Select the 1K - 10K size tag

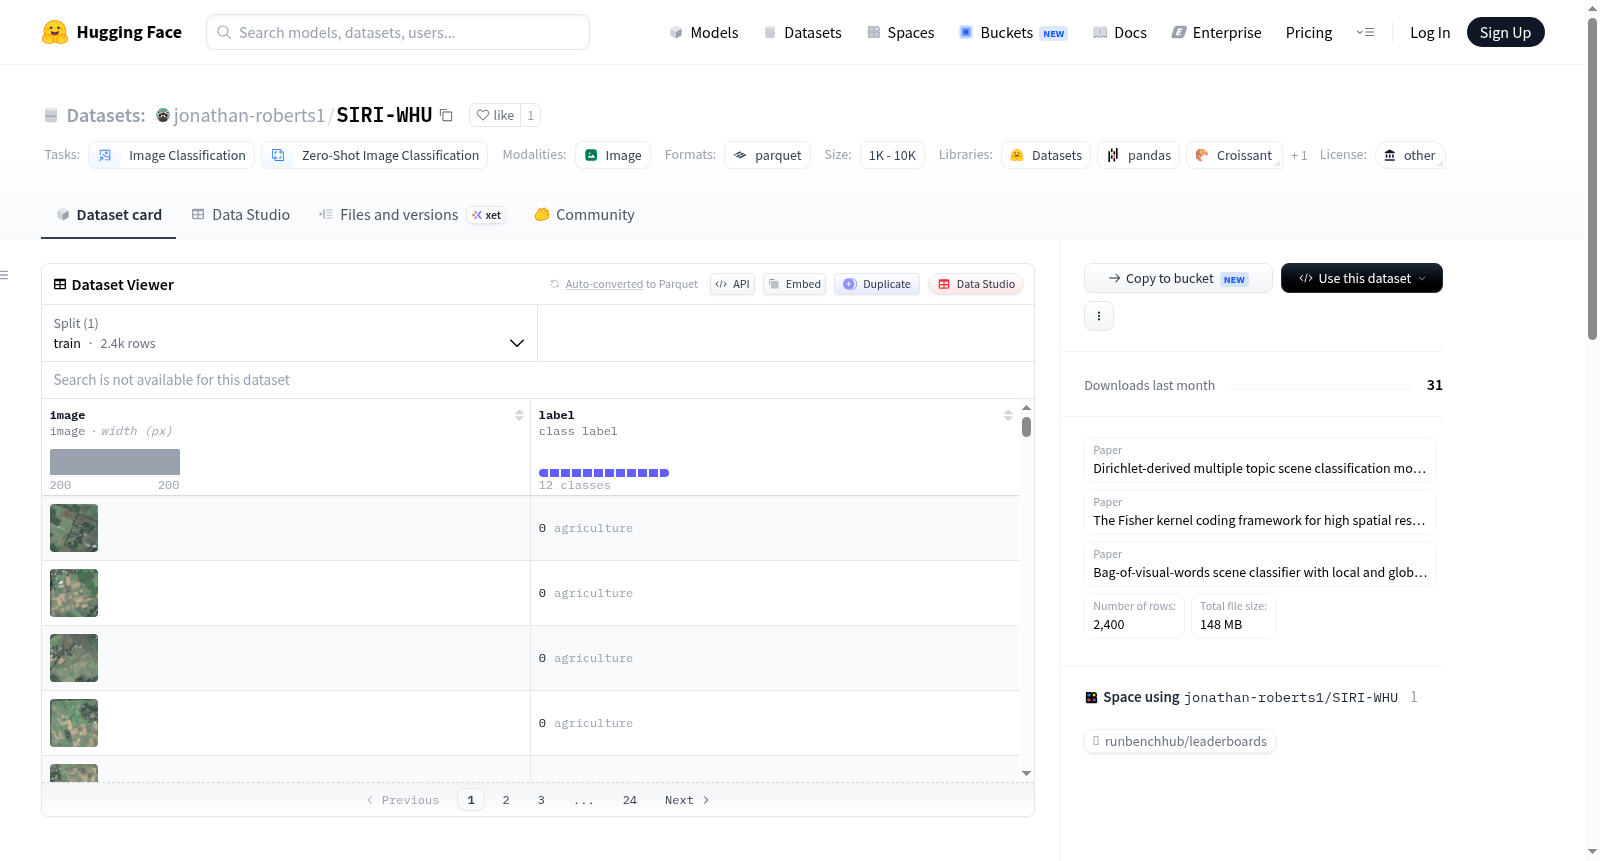point(892,155)
